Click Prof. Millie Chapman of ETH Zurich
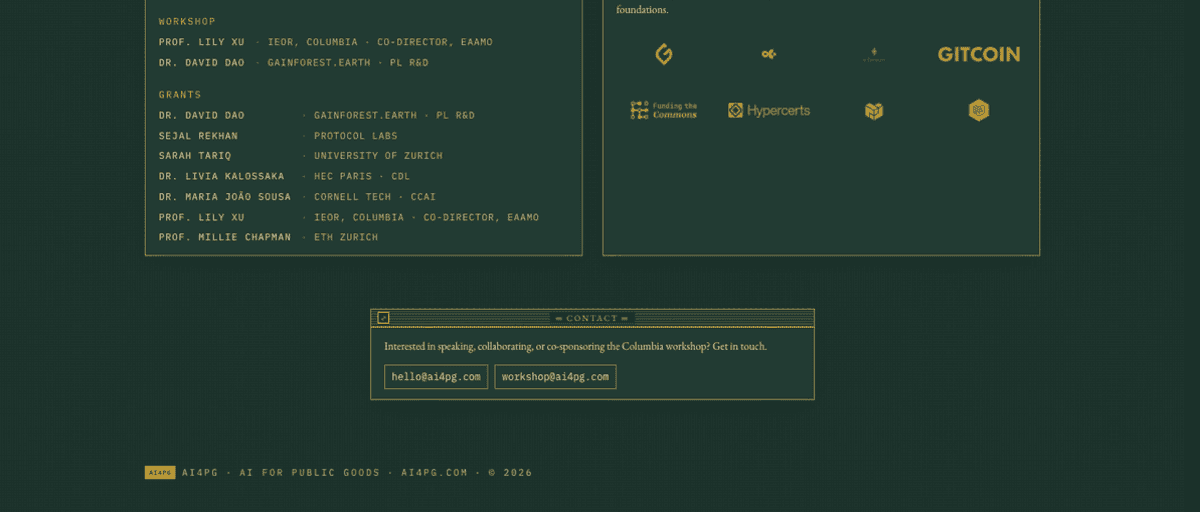The width and height of the screenshot is (1200, 512). tap(224, 237)
